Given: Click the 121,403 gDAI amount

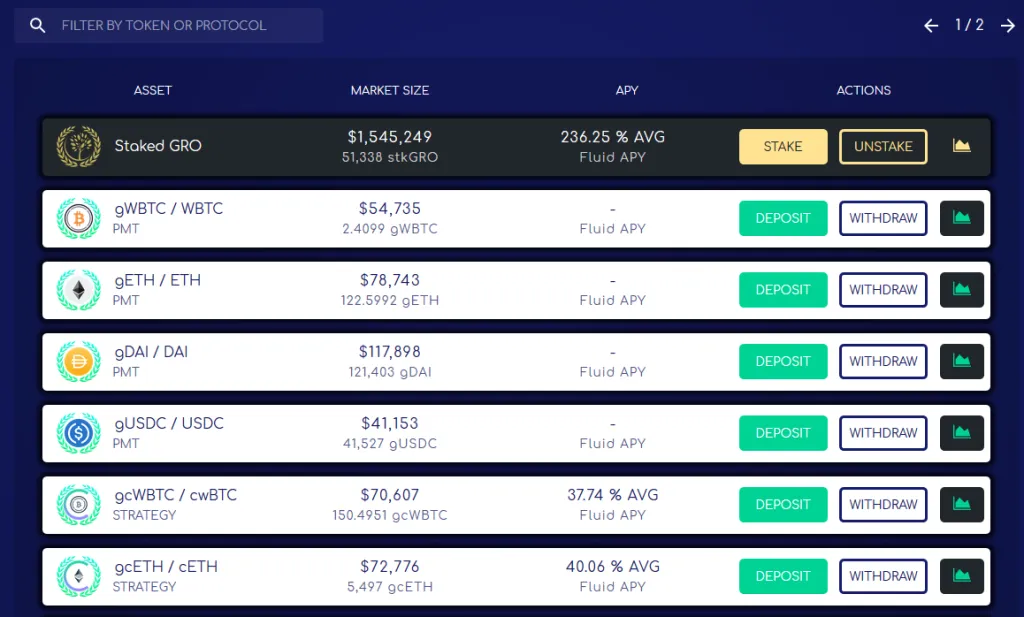Looking at the screenshot, I should click(390, 372).
